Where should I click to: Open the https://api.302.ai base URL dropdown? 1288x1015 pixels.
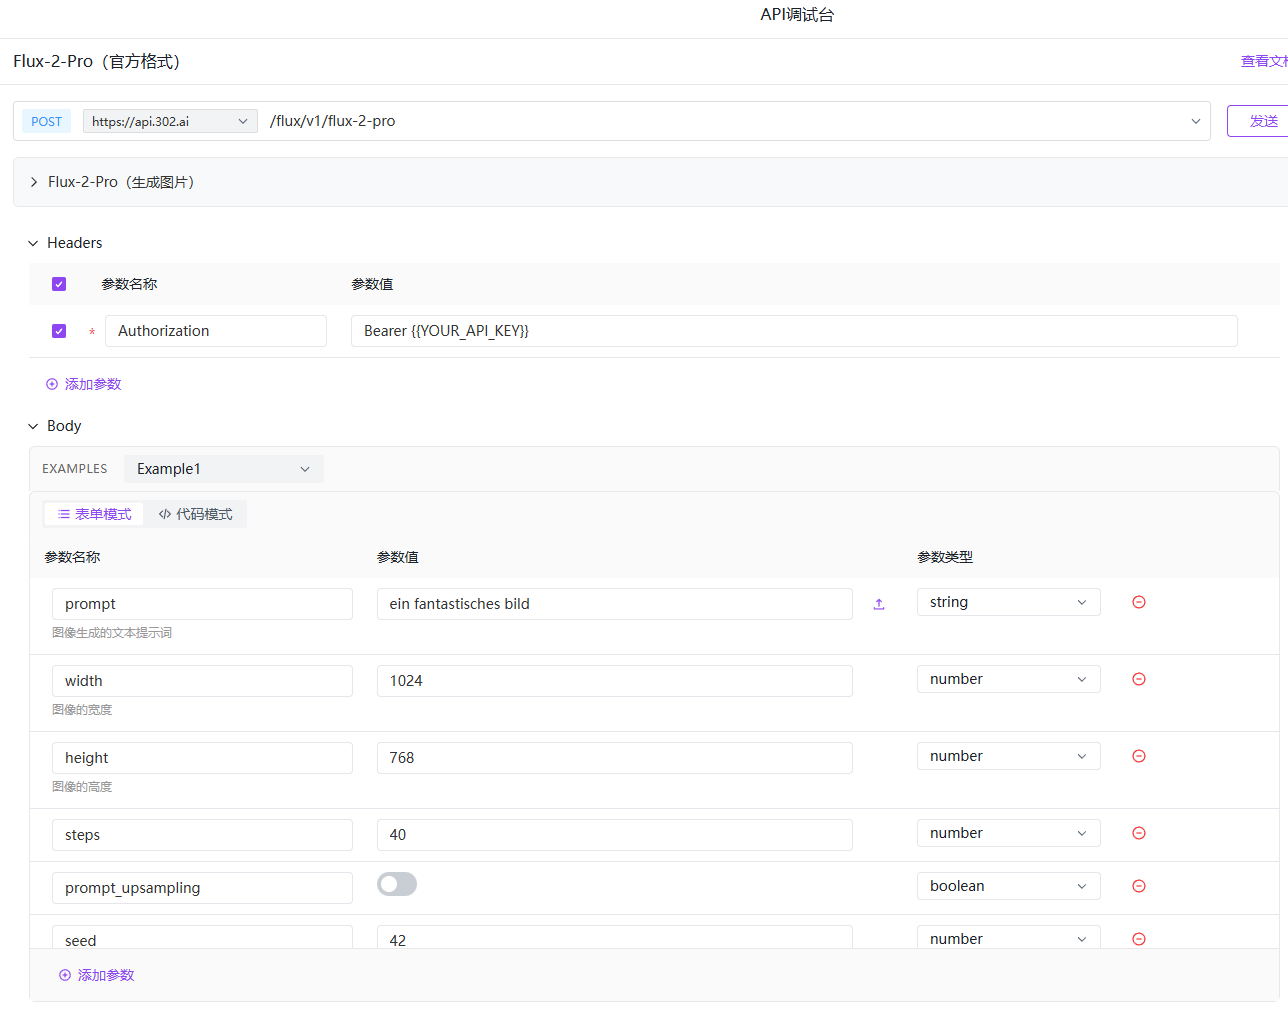point(169,121)
